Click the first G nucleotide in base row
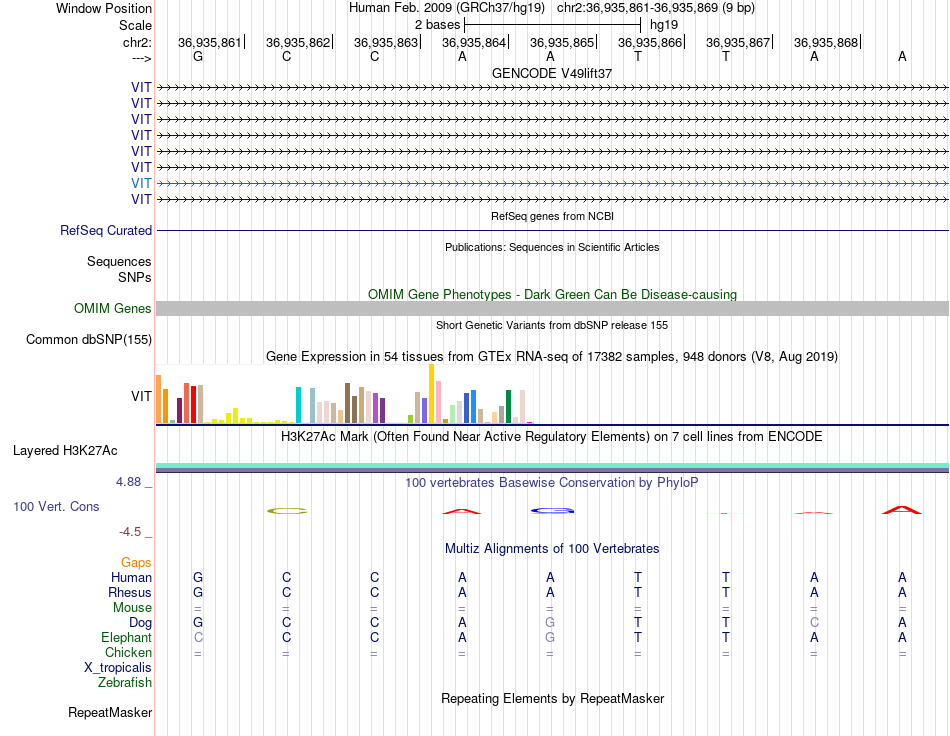This screenshot has height=736, width=950. click(198, 56)
